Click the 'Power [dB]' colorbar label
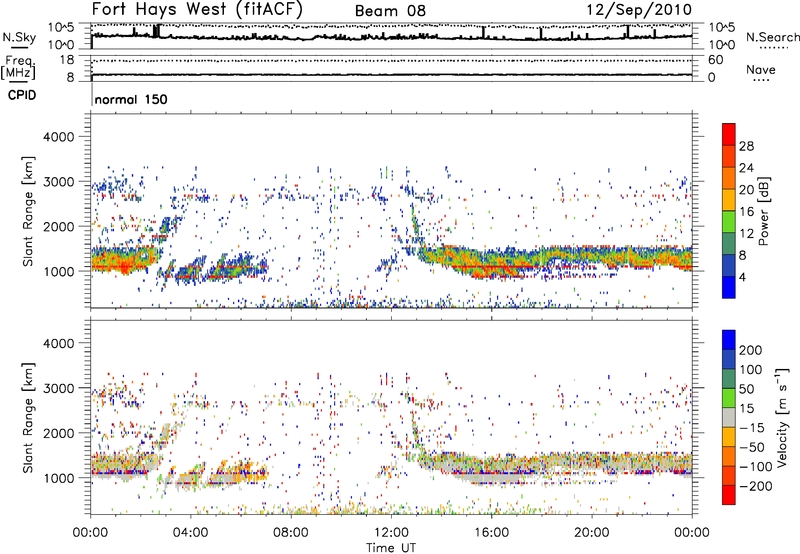 (x=763, y=211)
